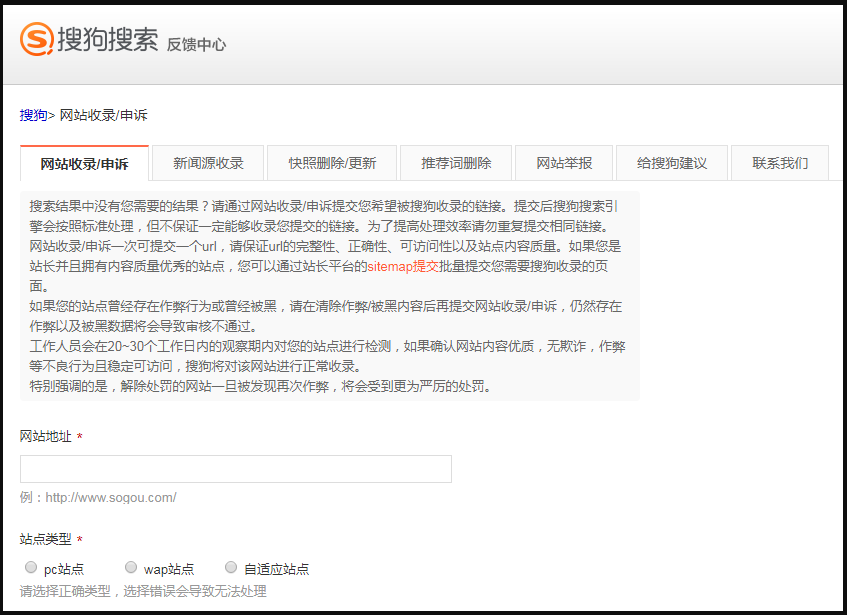Screen dimensions: 847x615
Task: Switch to the 给搜狗建议 tab
Action: tap(672, 163)
